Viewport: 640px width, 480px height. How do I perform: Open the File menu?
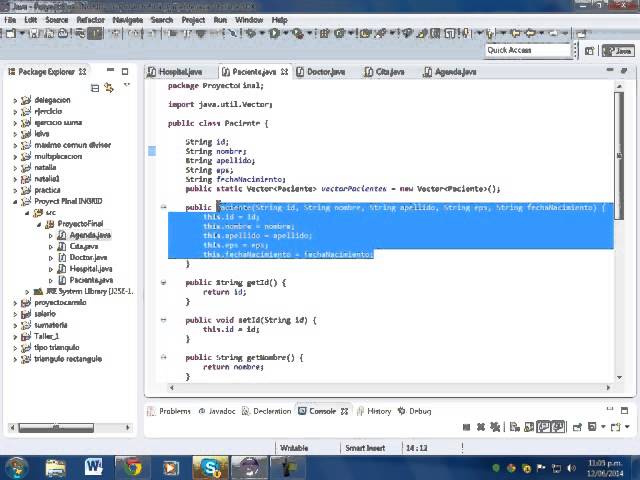pyautogui.click(x=10, y=20)
